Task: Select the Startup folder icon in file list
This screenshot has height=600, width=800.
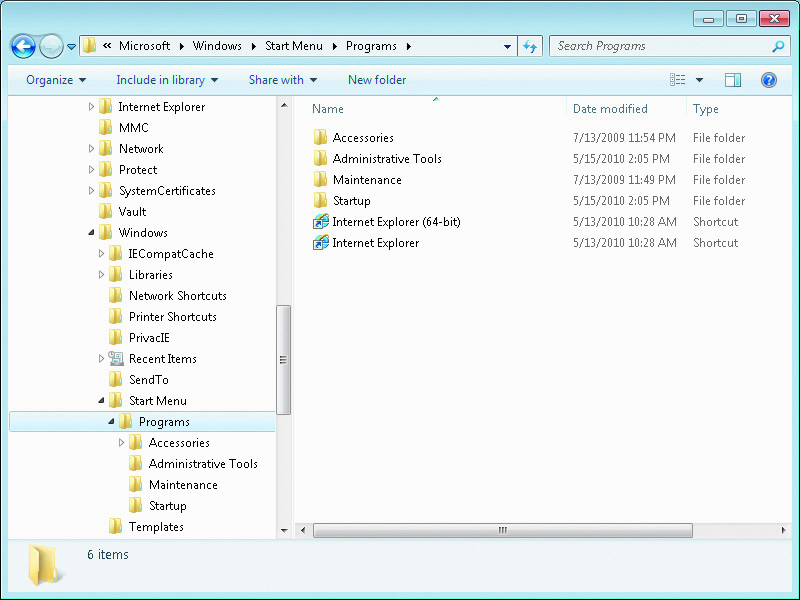Action: [x=320, y=201]
